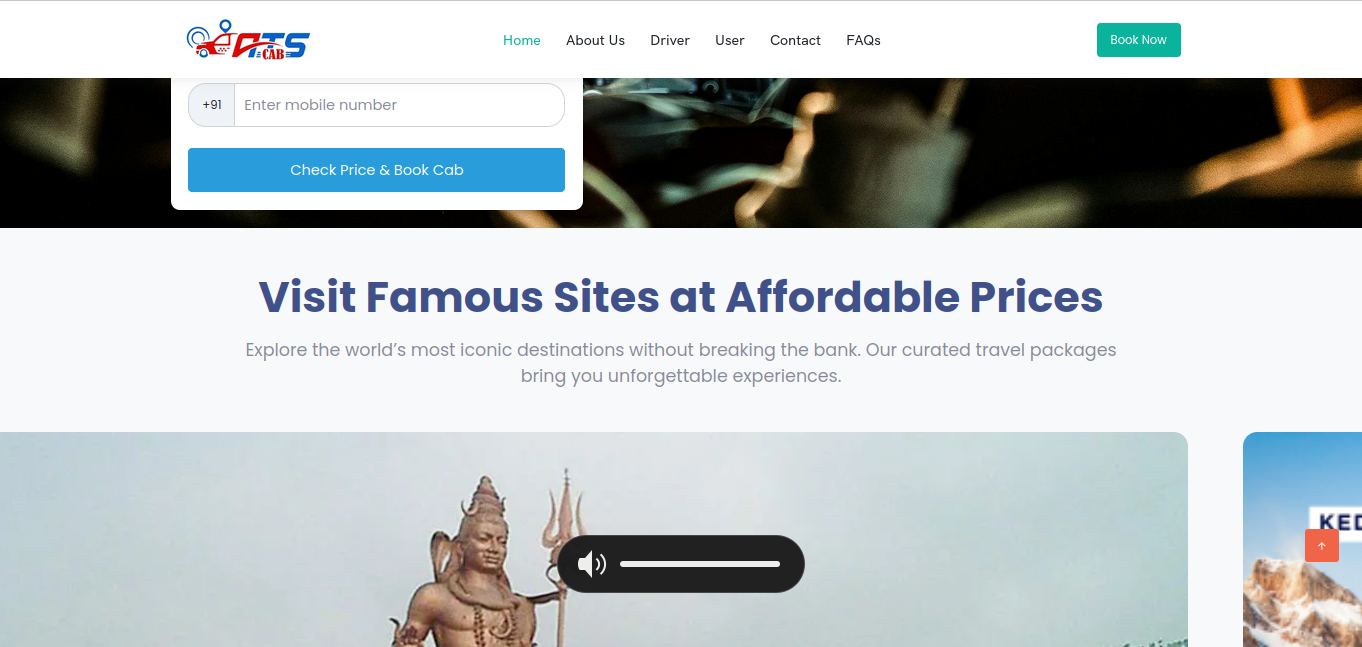Click the white KED label on card

(x=1336, y=522)
